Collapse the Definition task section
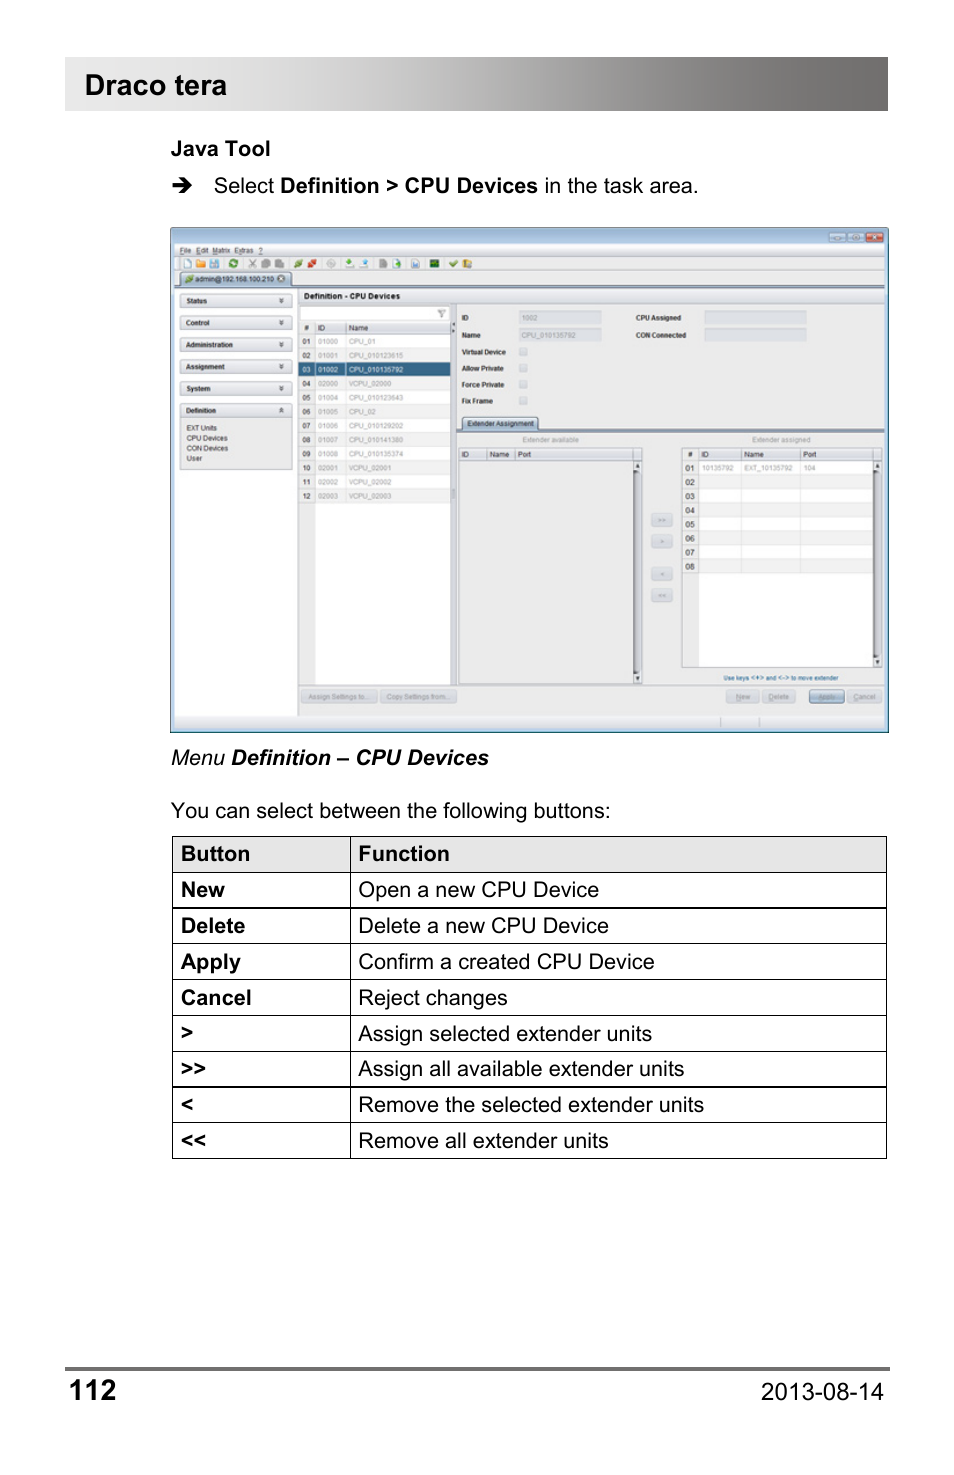The height and width of the screenshot is (1475, 954). click(x=235, y=411)
